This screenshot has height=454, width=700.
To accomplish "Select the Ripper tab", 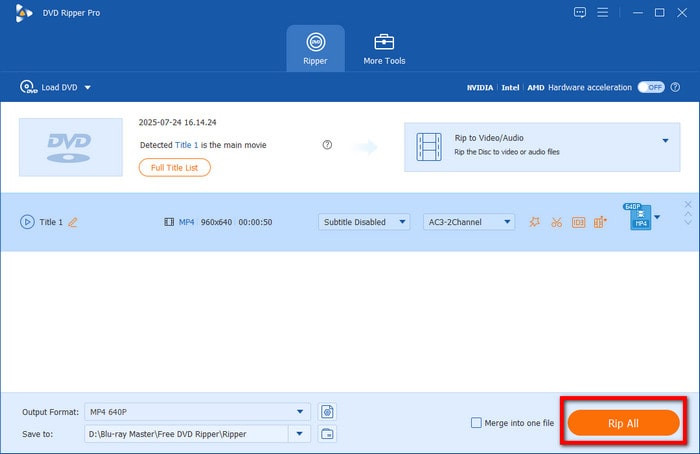I will (x=315, y=48).
